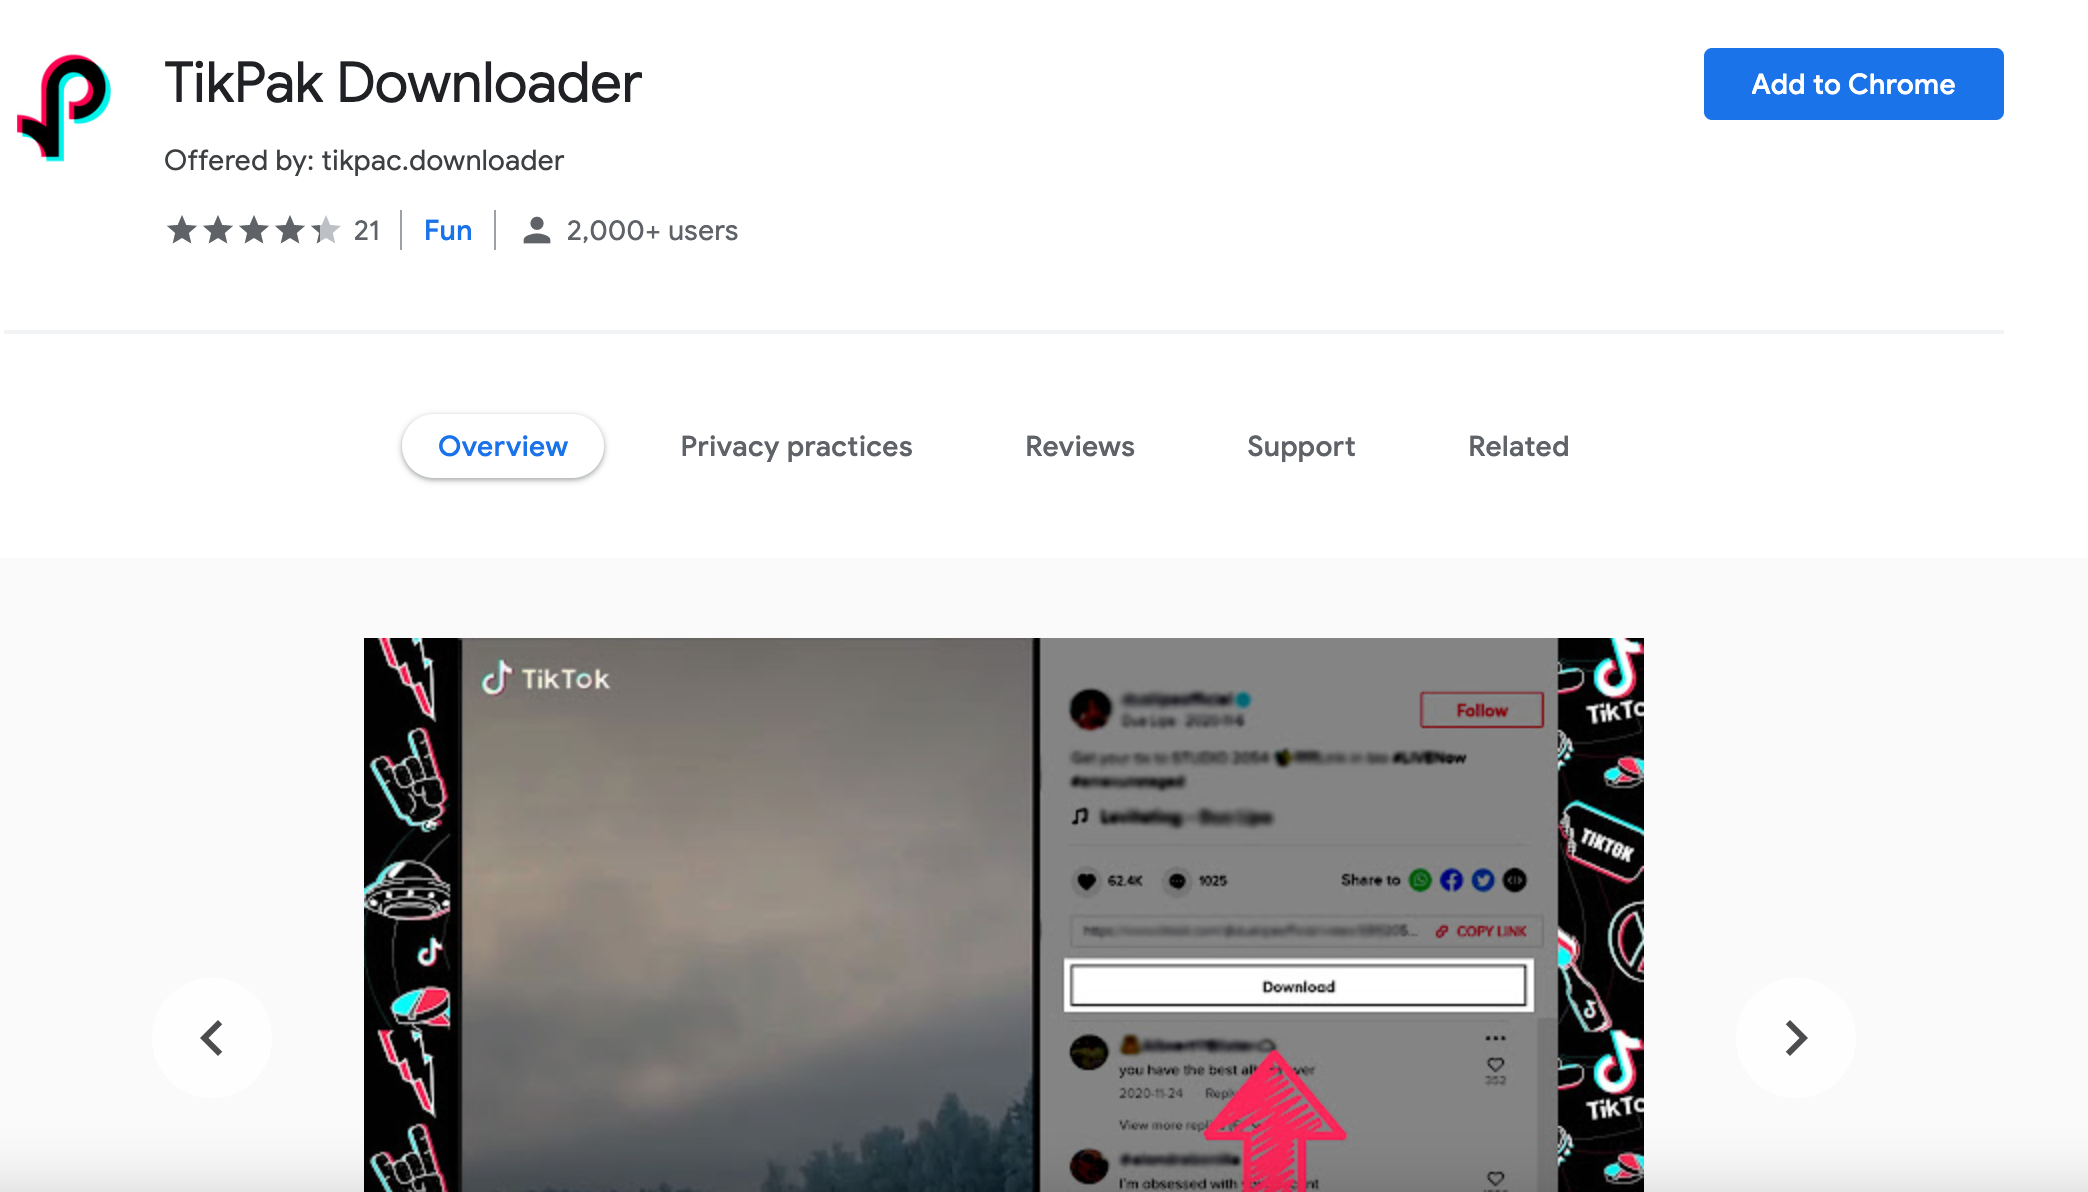Click the Follow button on the video

(x=1483, y=709)
